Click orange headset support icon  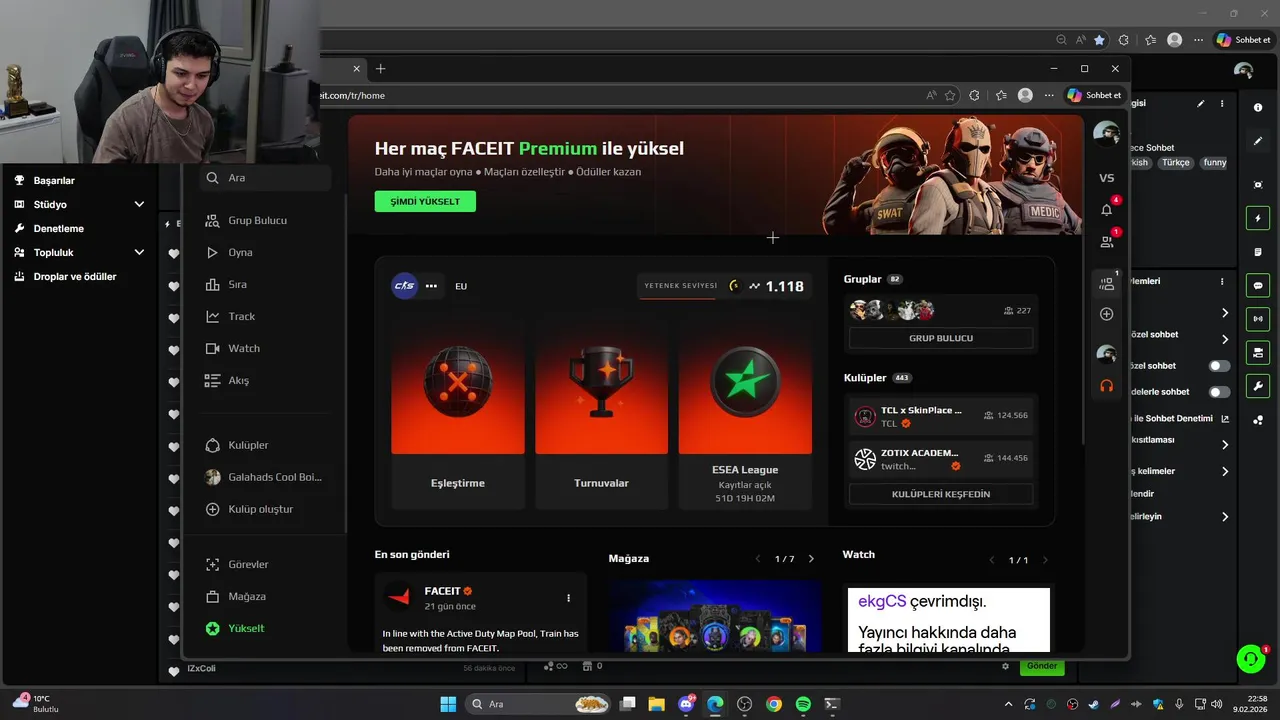point(1107,385)
